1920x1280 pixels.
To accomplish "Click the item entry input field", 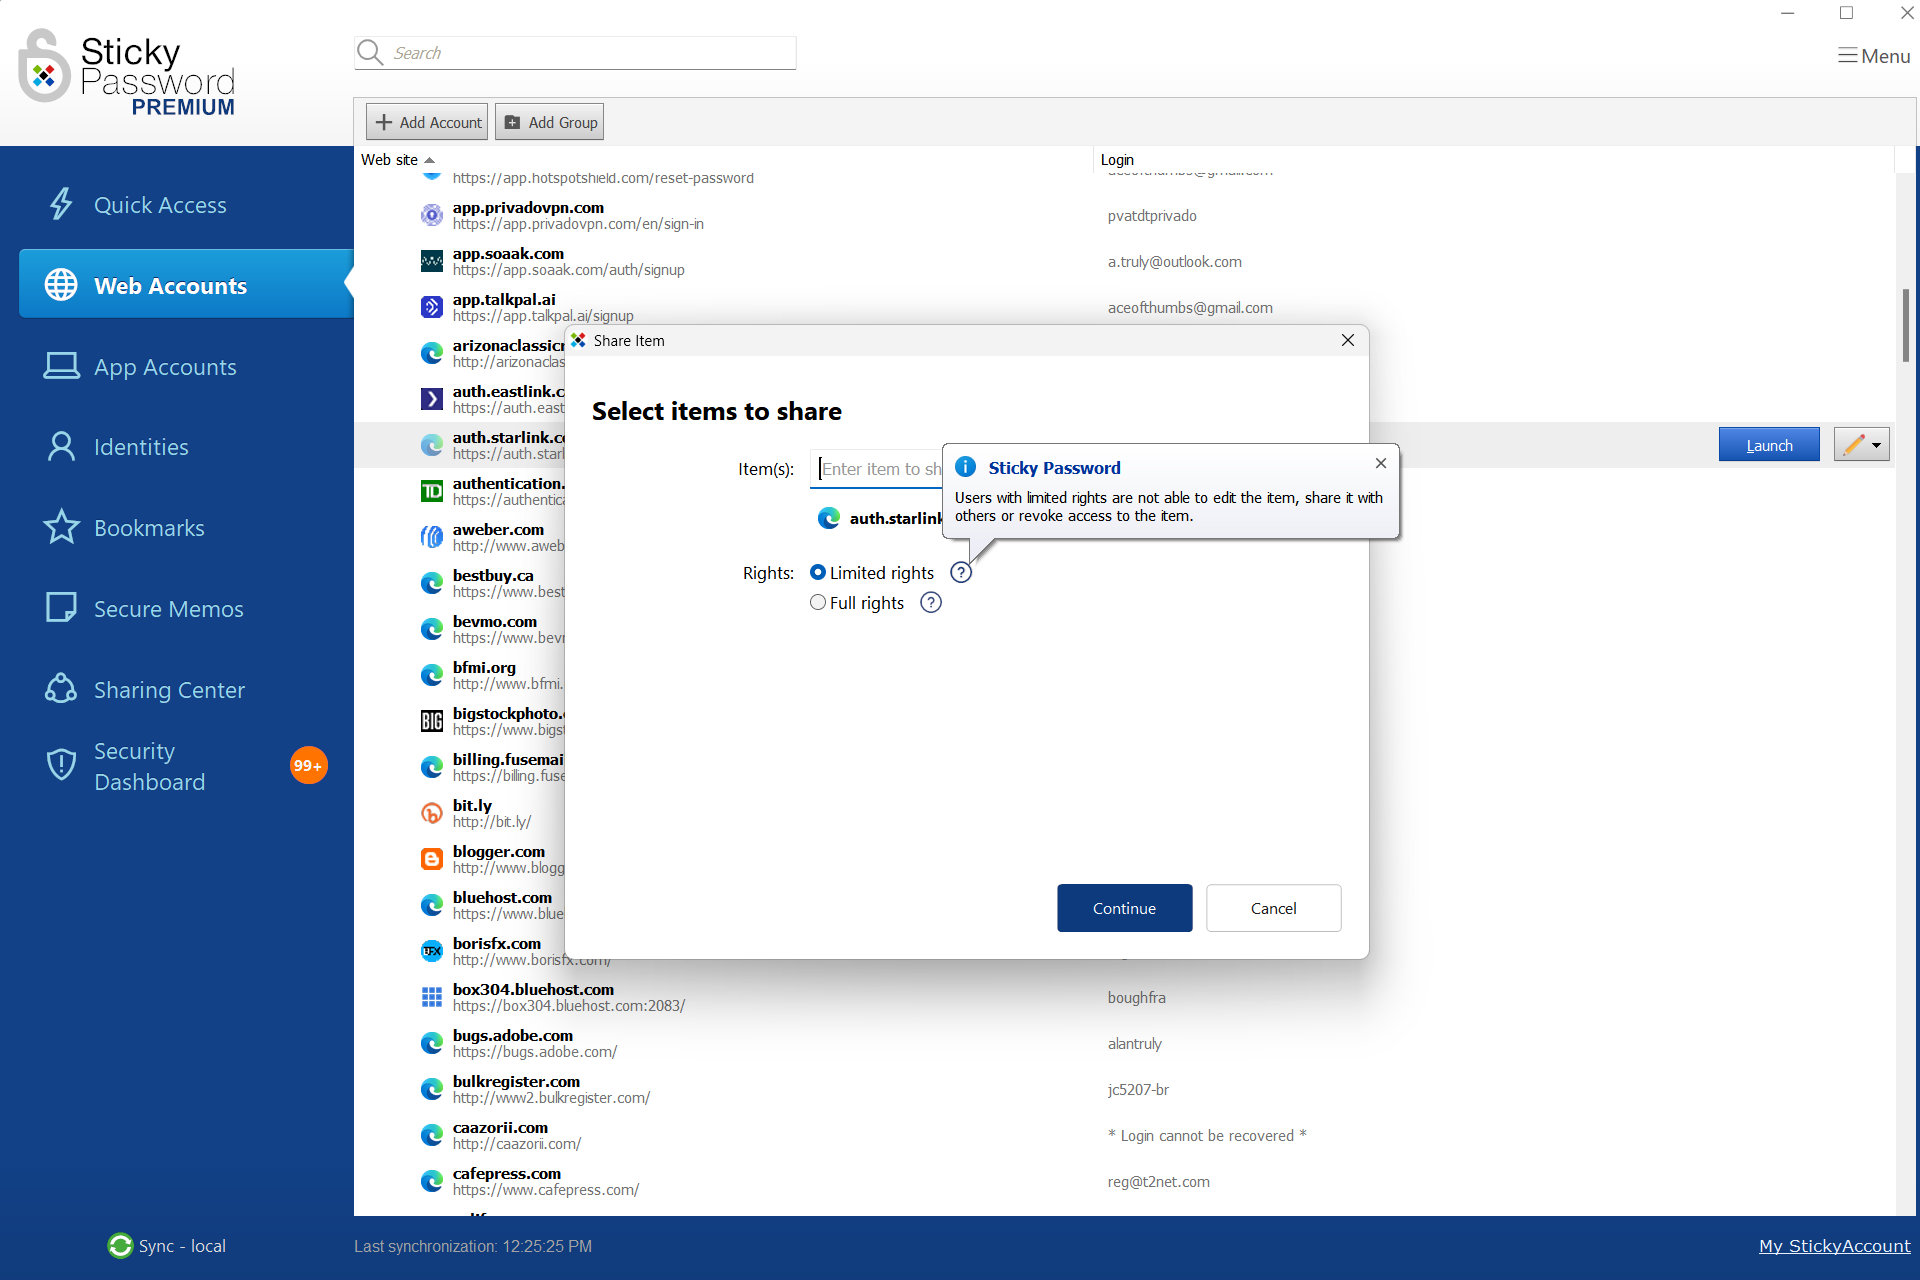I will [x=879, y=466].
